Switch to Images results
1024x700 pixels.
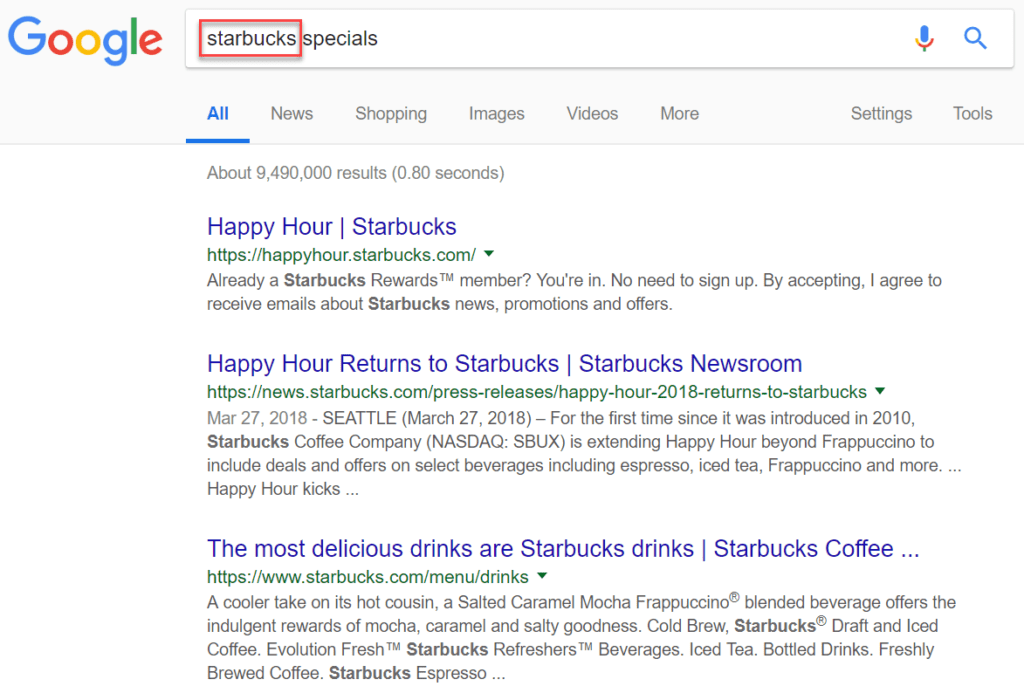(496, 114)
